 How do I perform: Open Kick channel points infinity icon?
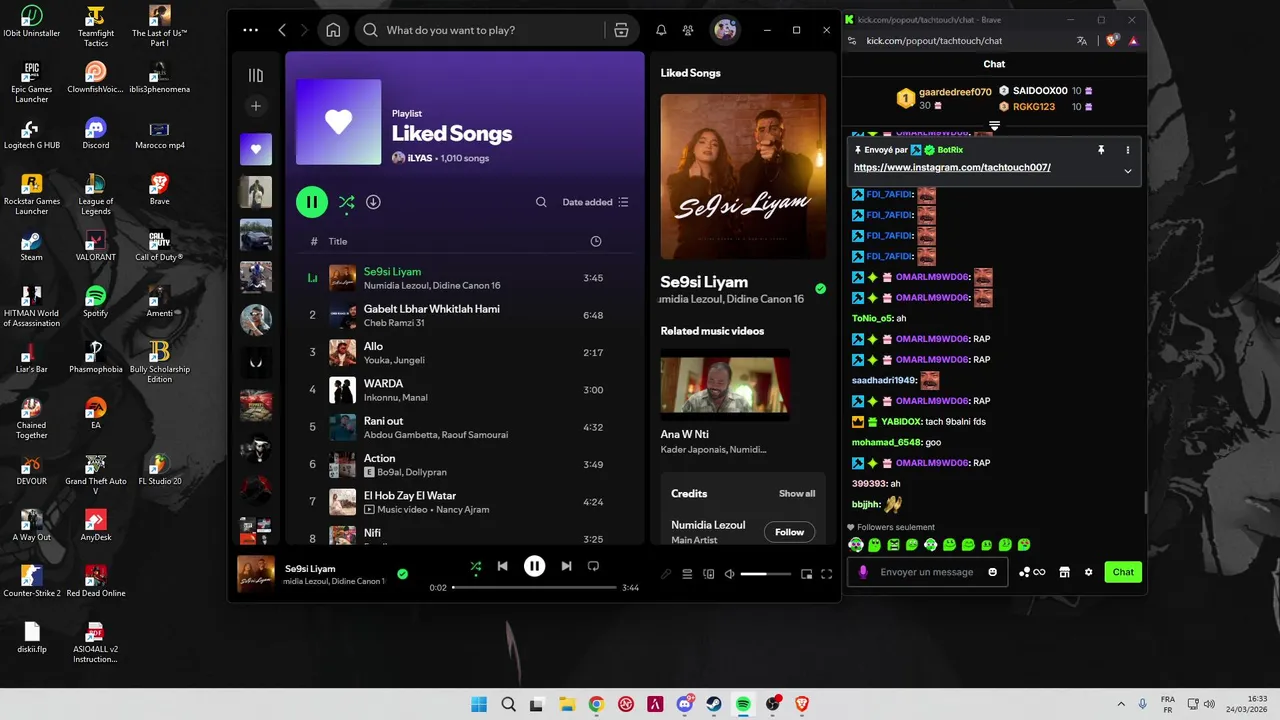pos(1032,572)
